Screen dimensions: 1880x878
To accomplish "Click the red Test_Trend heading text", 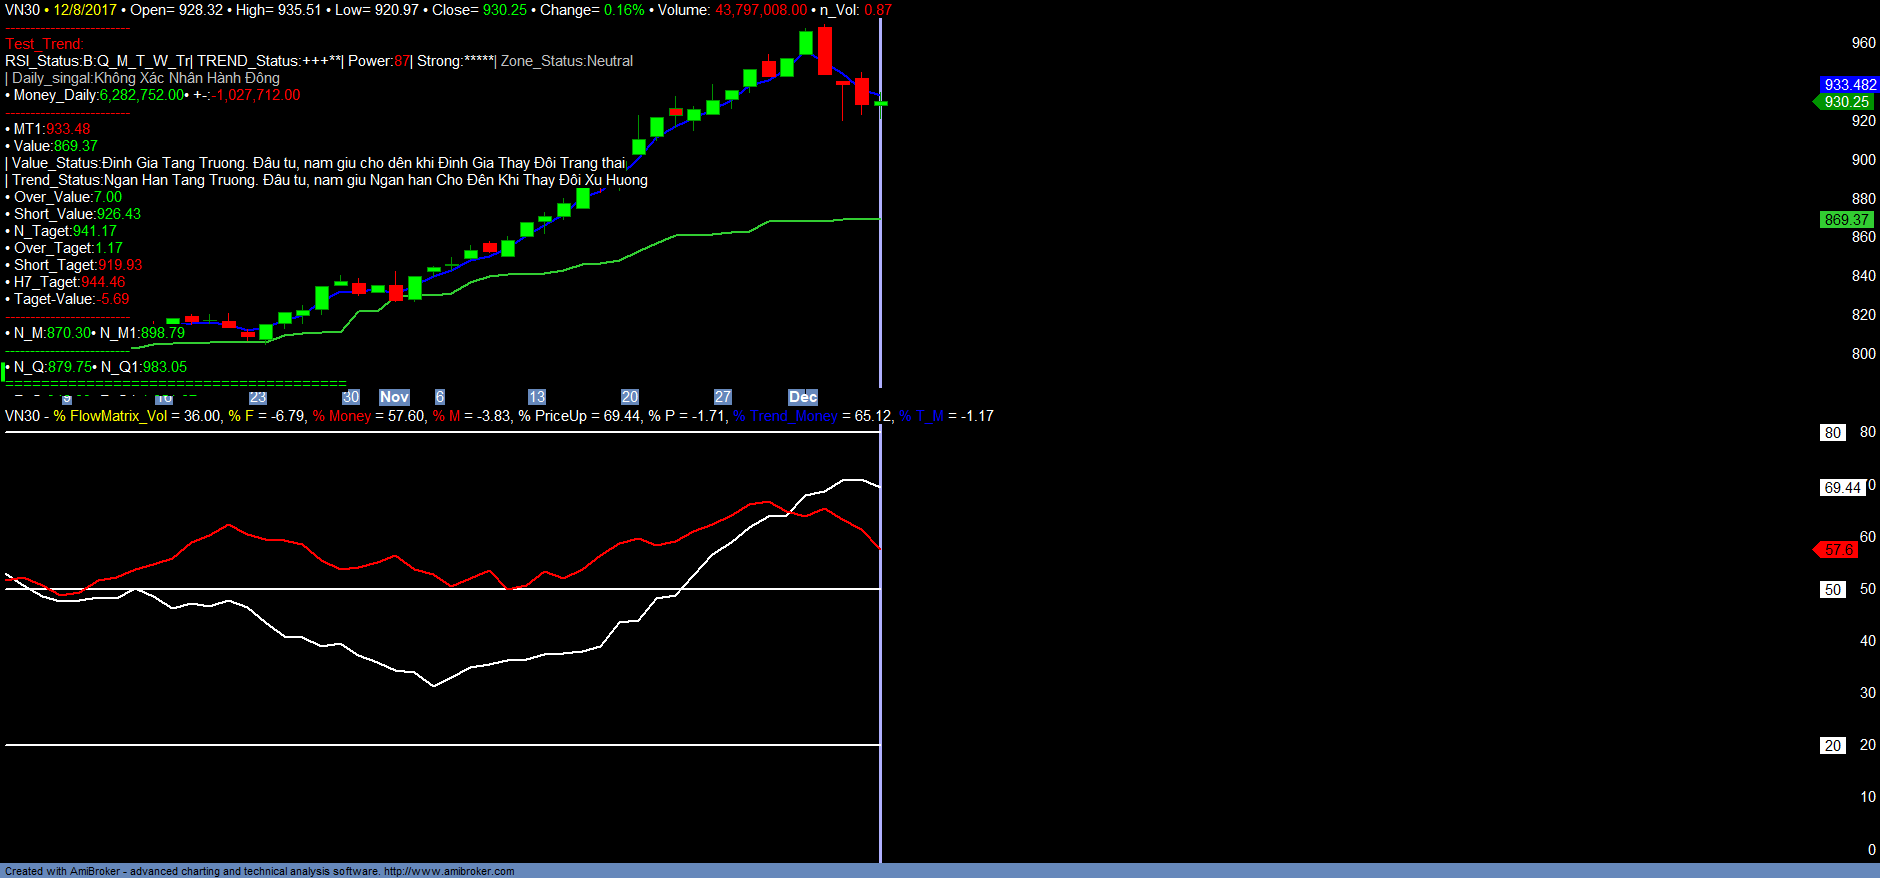I will [x=44, y=44].
